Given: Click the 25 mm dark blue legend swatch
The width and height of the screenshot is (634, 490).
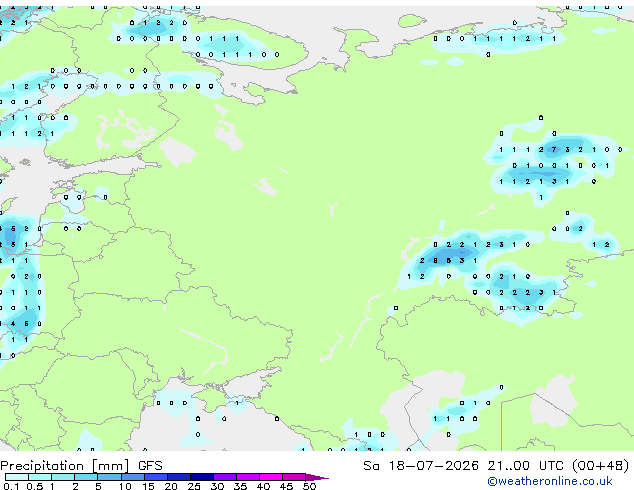Looking at the screenshot, I should 201,477.
